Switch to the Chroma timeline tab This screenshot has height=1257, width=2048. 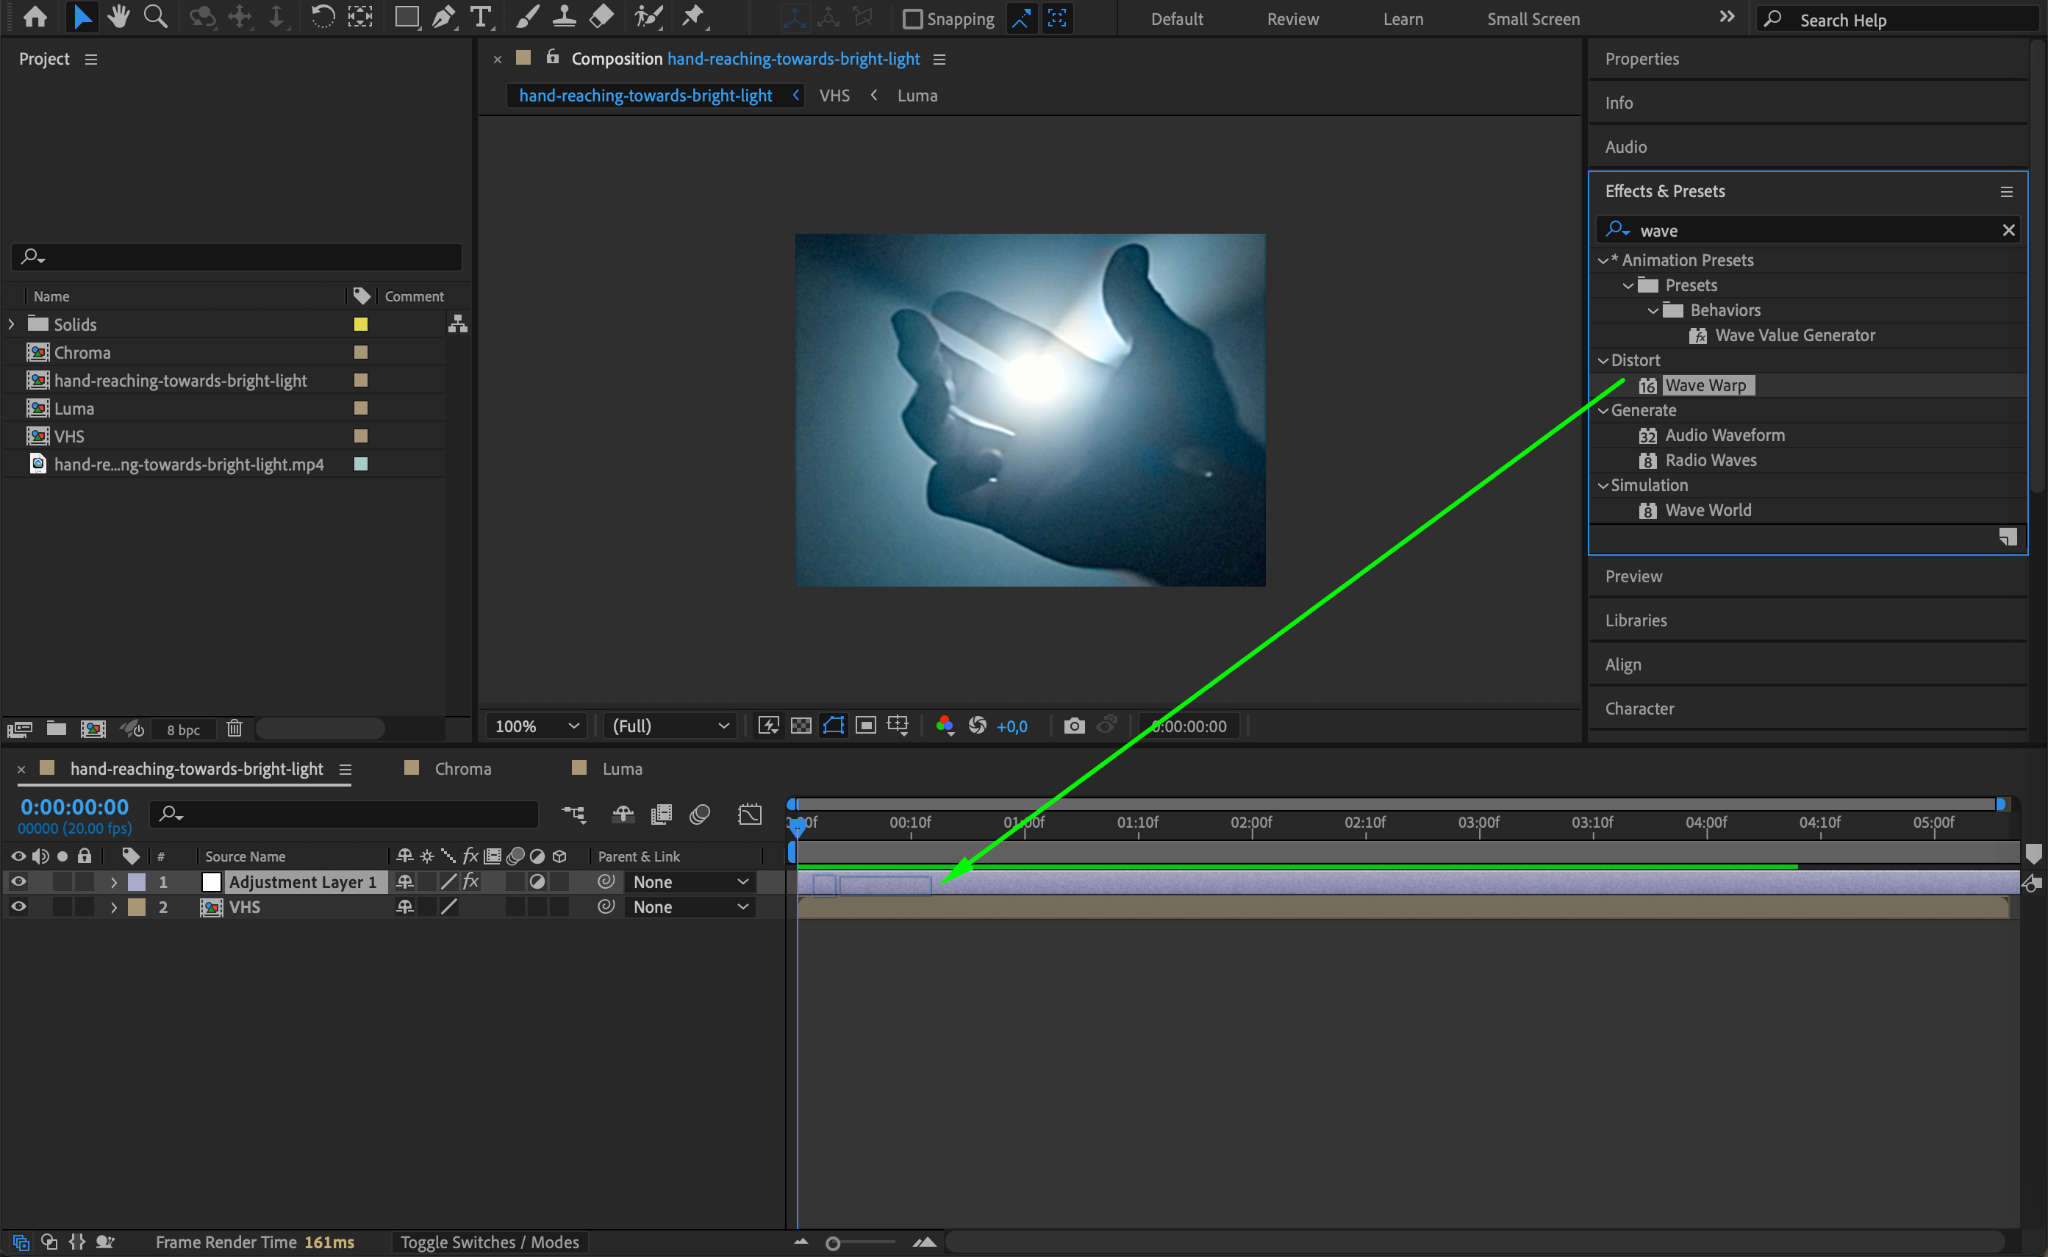pos(462,769)
